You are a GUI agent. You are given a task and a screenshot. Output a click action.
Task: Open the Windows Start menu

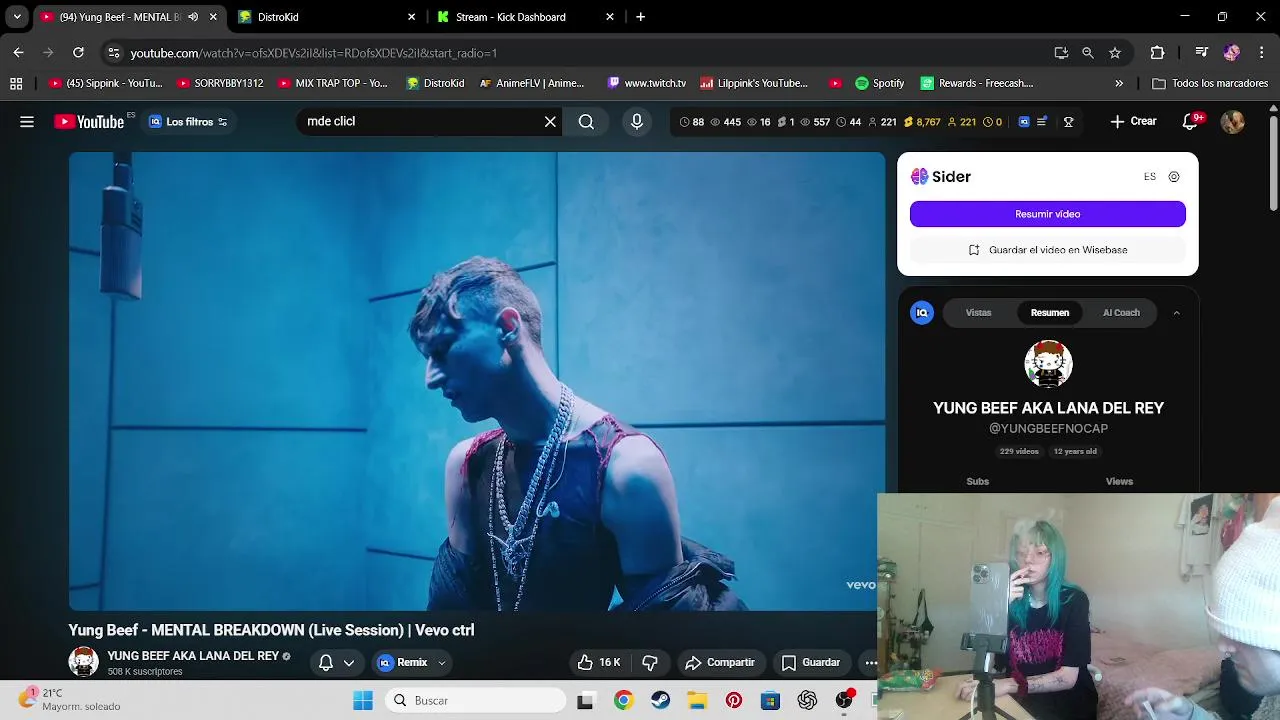click(363, 700)
